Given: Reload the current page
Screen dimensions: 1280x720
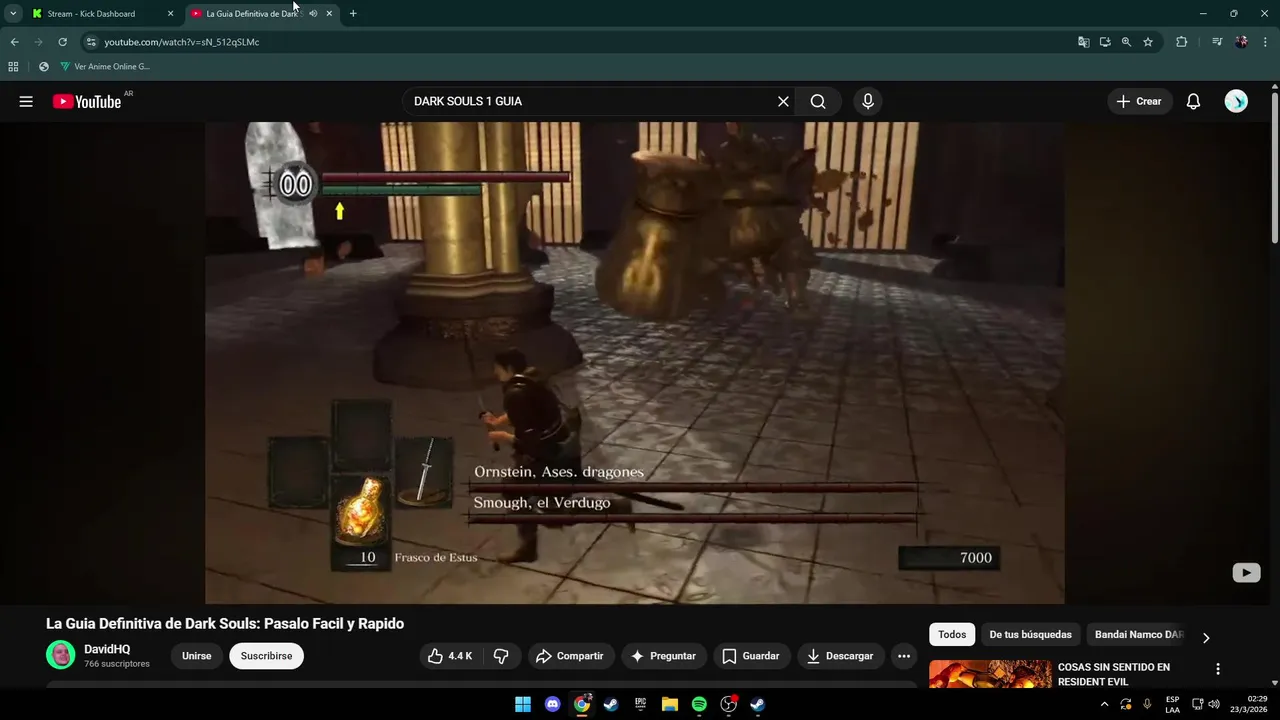Looking at the screenshot, I should [x=62, y=42].
